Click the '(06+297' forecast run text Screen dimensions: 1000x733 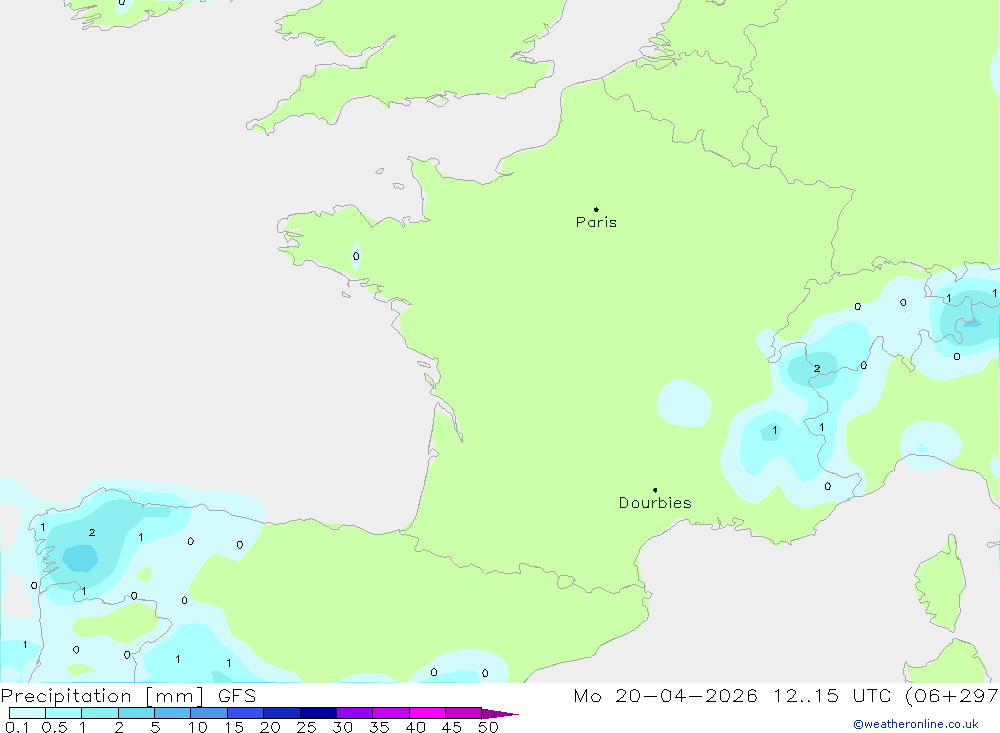point(952,695)
